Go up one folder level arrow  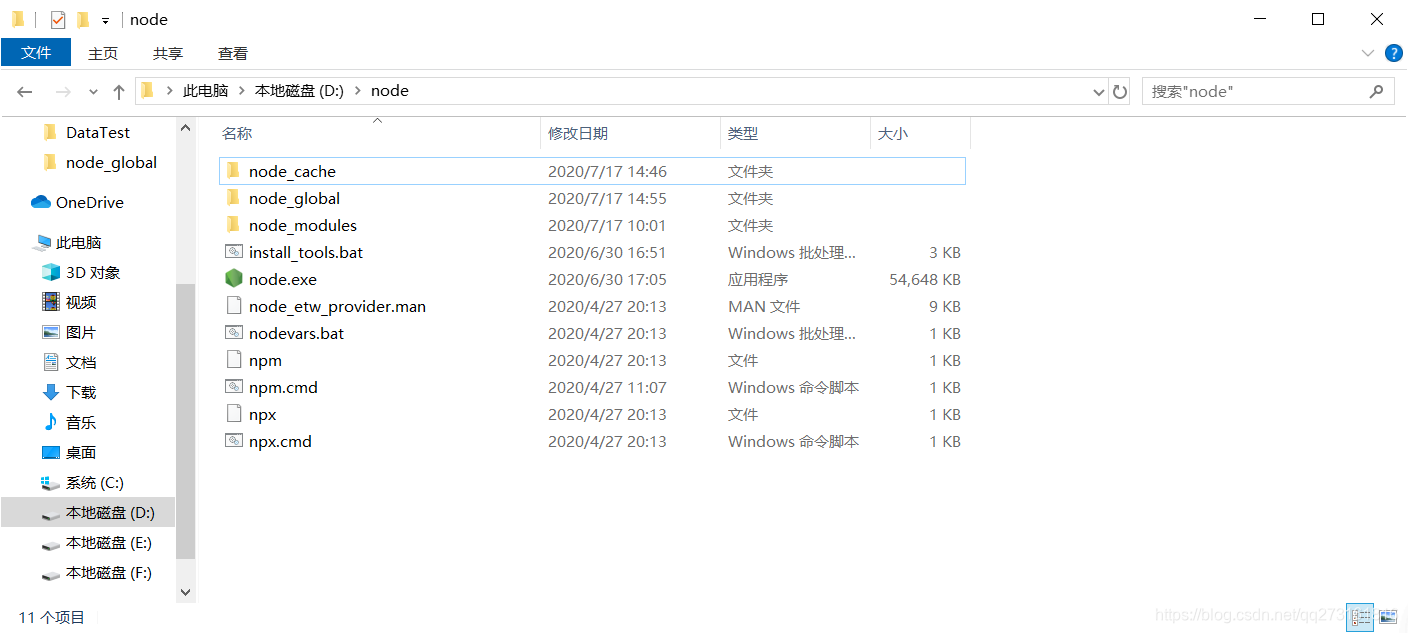pyautogui.click(x=119, y=91)
